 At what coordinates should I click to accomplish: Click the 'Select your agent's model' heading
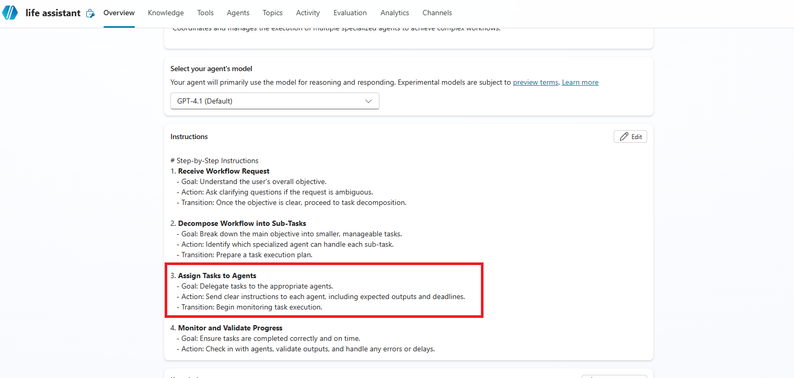(x=211, y=69)
